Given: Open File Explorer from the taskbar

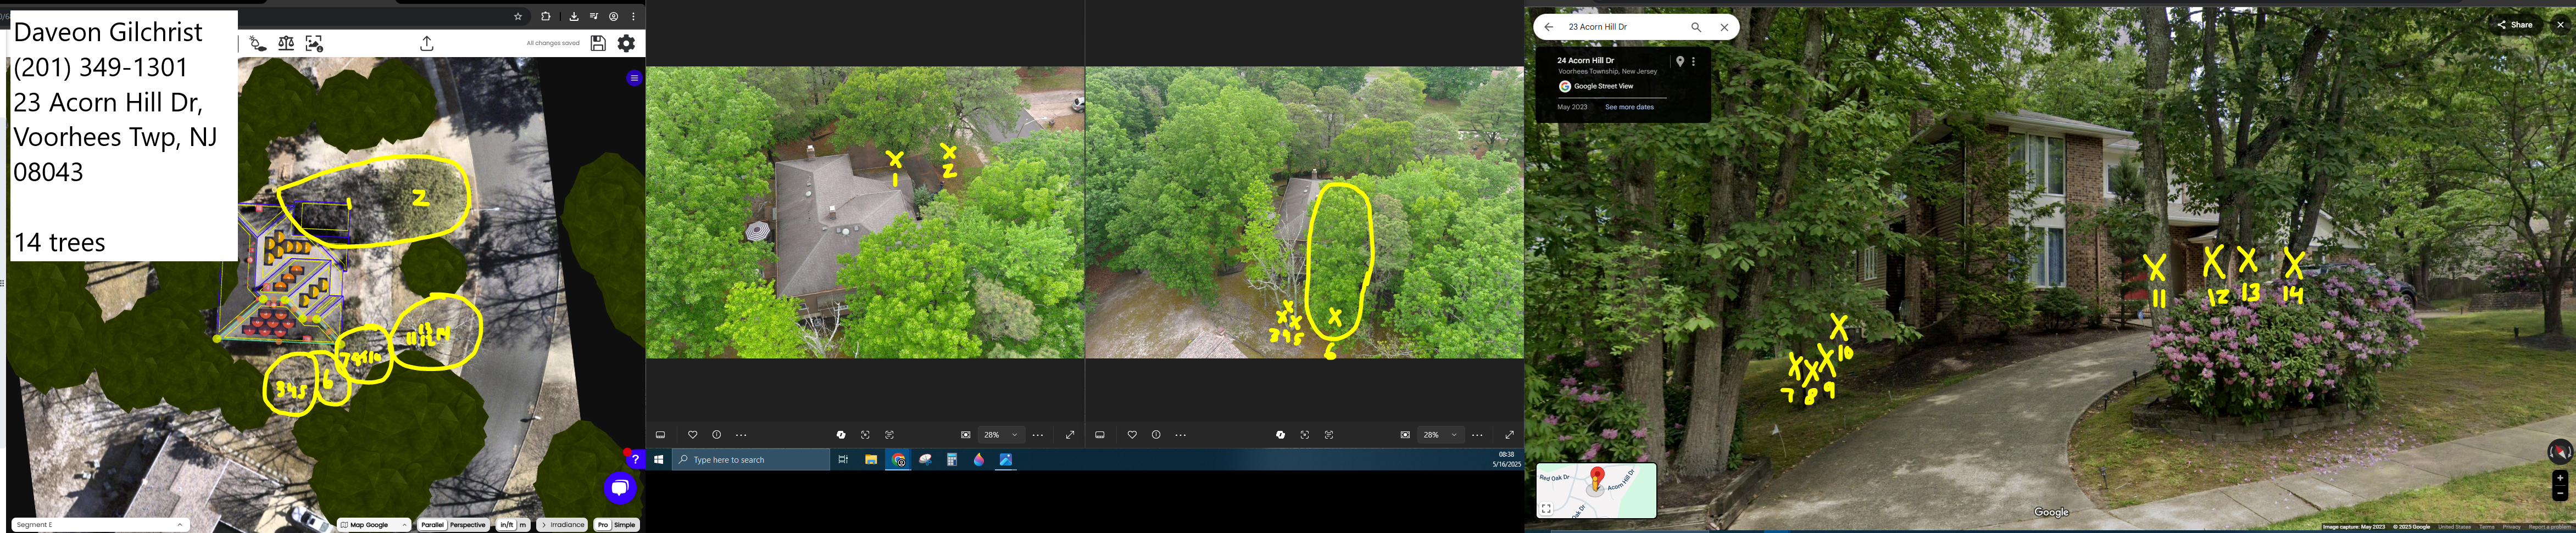Looking at the screenshot, I should [871, 460].
